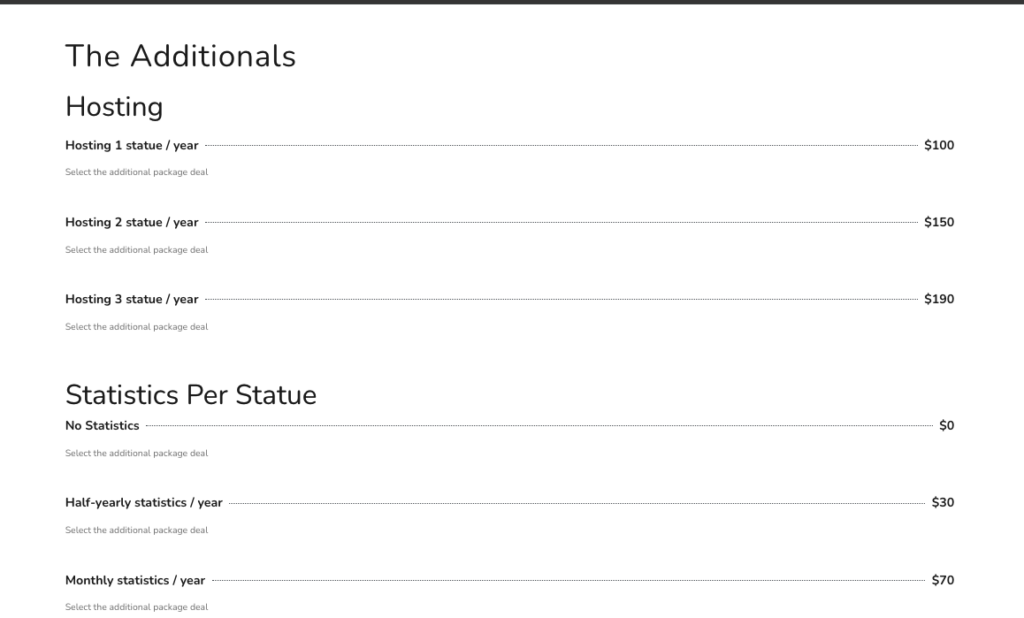Click the description beneath No Statistics

136,453
